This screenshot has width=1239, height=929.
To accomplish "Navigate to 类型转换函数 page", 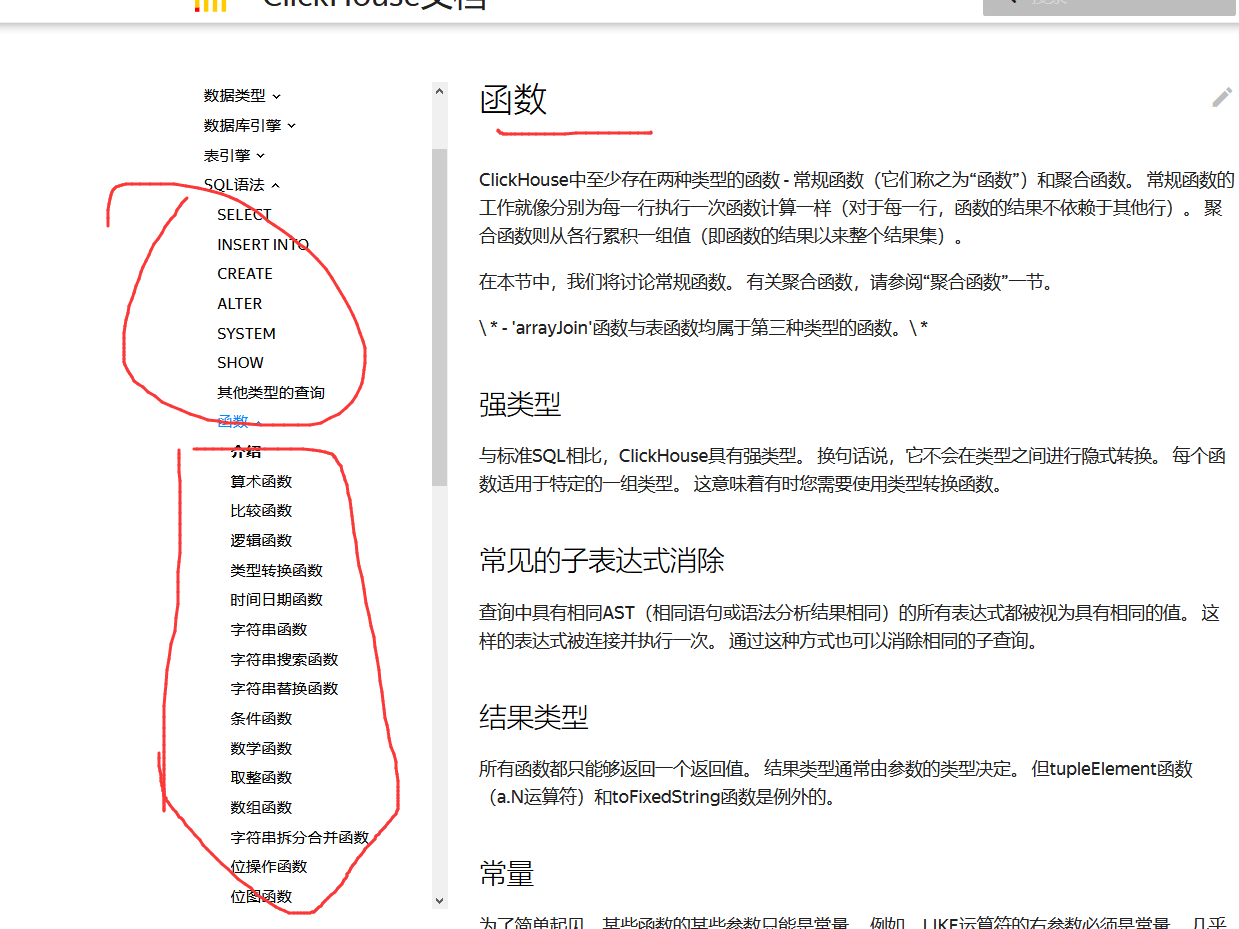I will click(276, 571).
